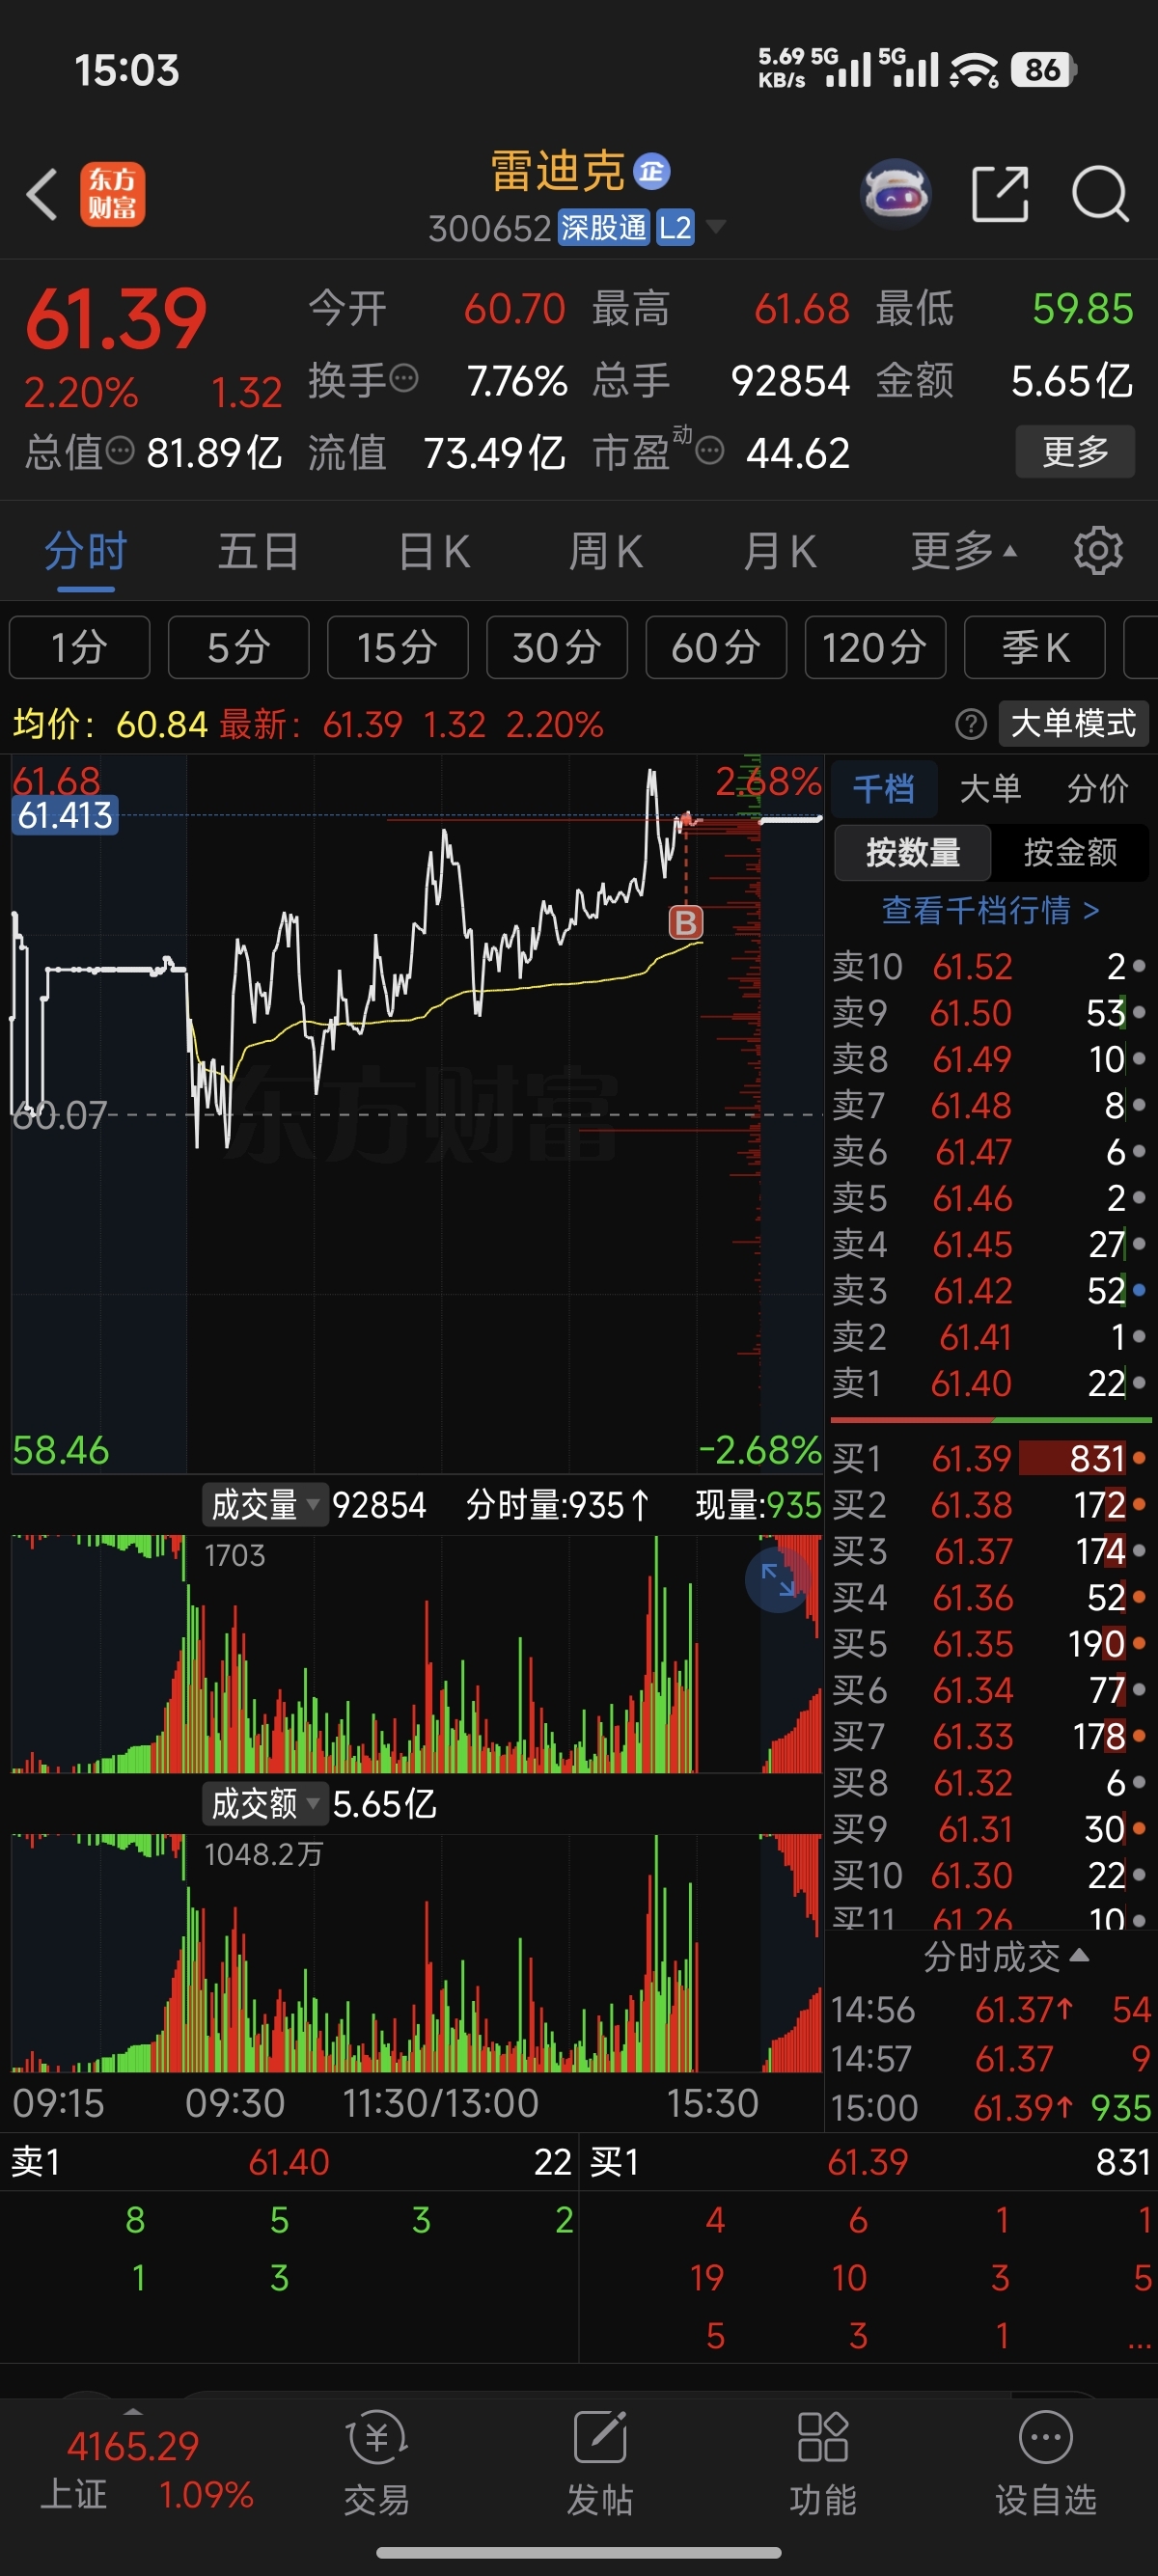The width and height of the screenshot is (1158, 2576).
Task: Tap the 14:56 61.37 trade record
Action: coord(992,2009)
